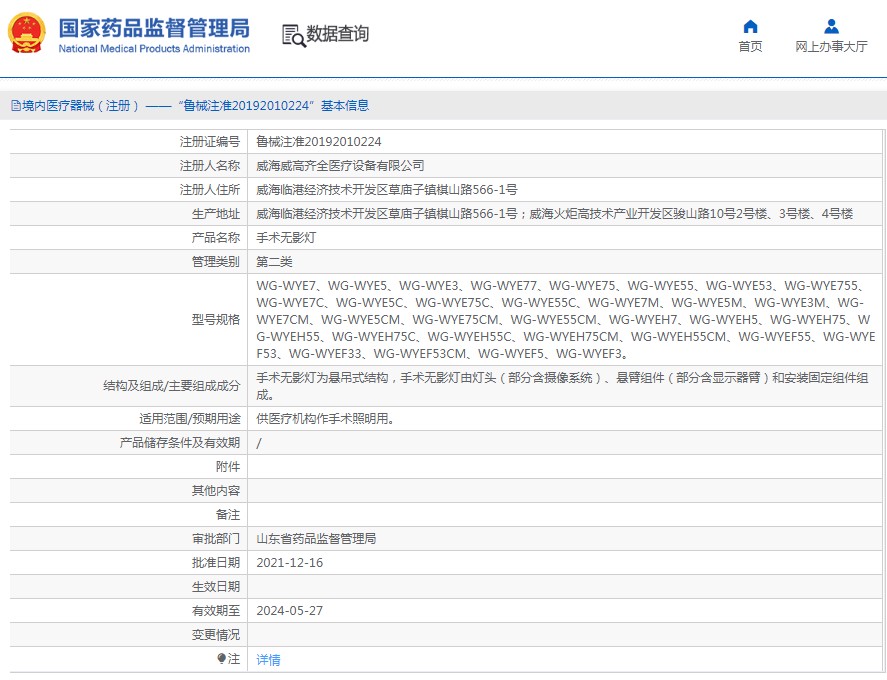The height and width of the screenshot is (680, 887).
Task: Click slash value in storage conditions row
Action: (259, 443)
